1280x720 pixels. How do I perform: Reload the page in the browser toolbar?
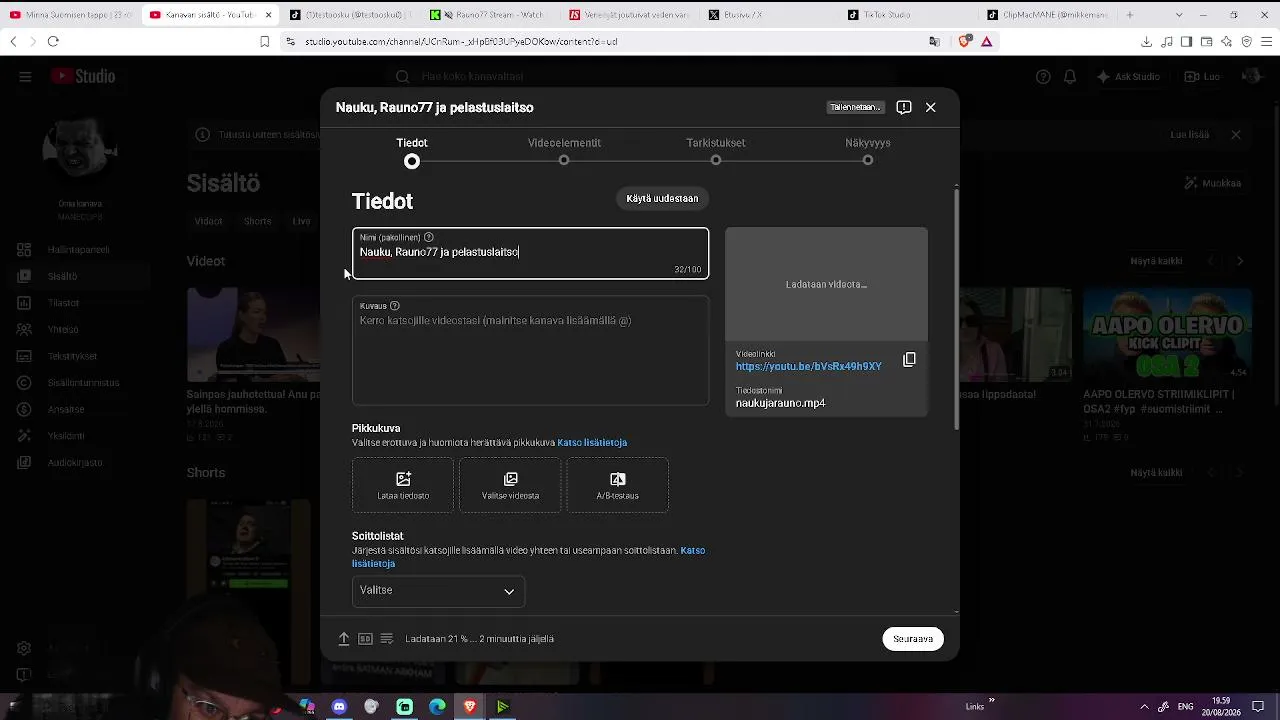click(x=53, y=41)
